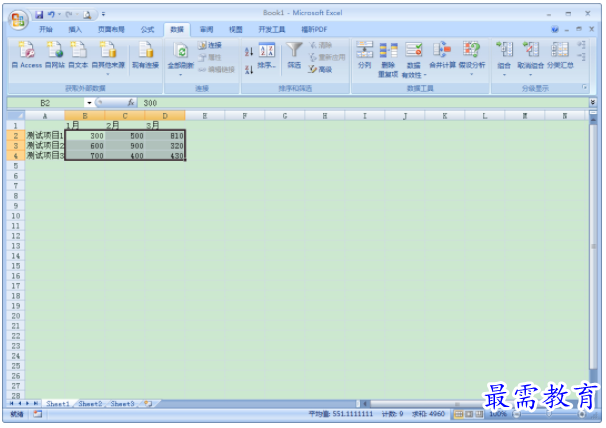Screen dimensions: 606x428
Task: Switch to the Insert (插入) tab
Action: click(75, 29)
